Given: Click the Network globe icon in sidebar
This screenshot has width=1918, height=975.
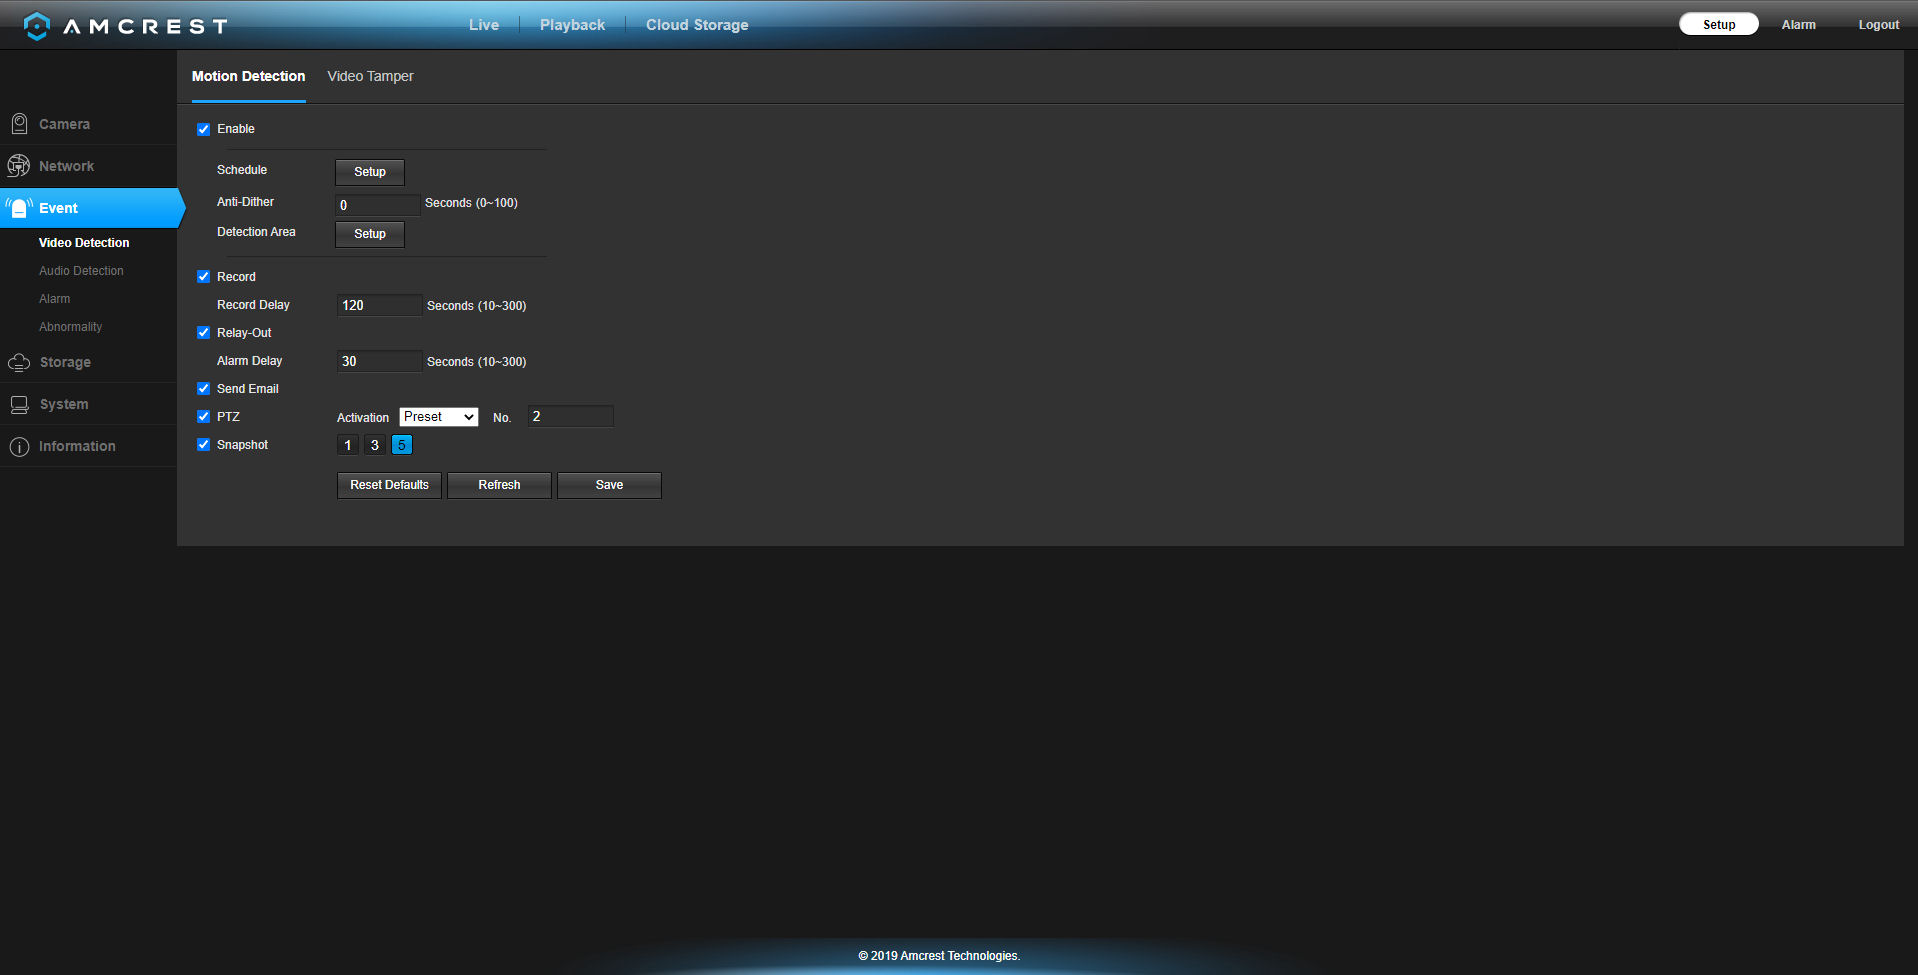Looking at the screenshot, I should (x=19, y=166).
